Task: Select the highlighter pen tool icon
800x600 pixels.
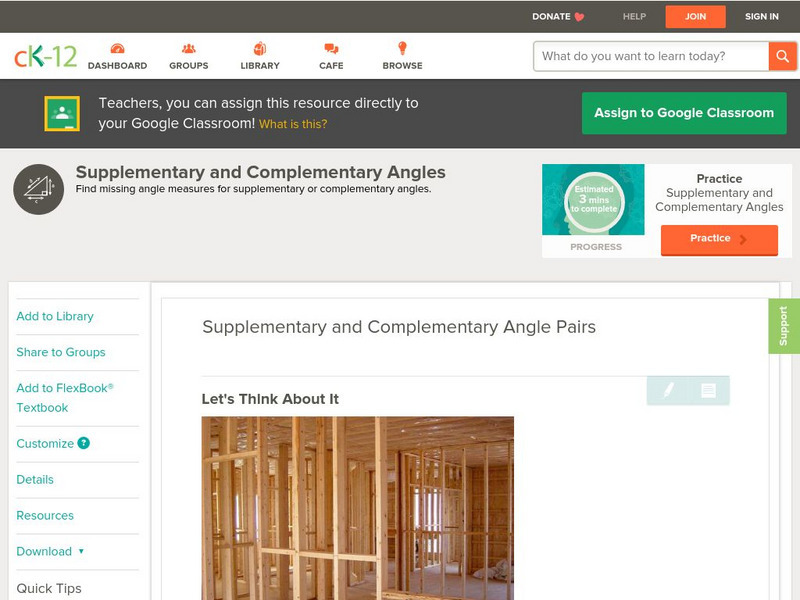Action: click(668, 390)
